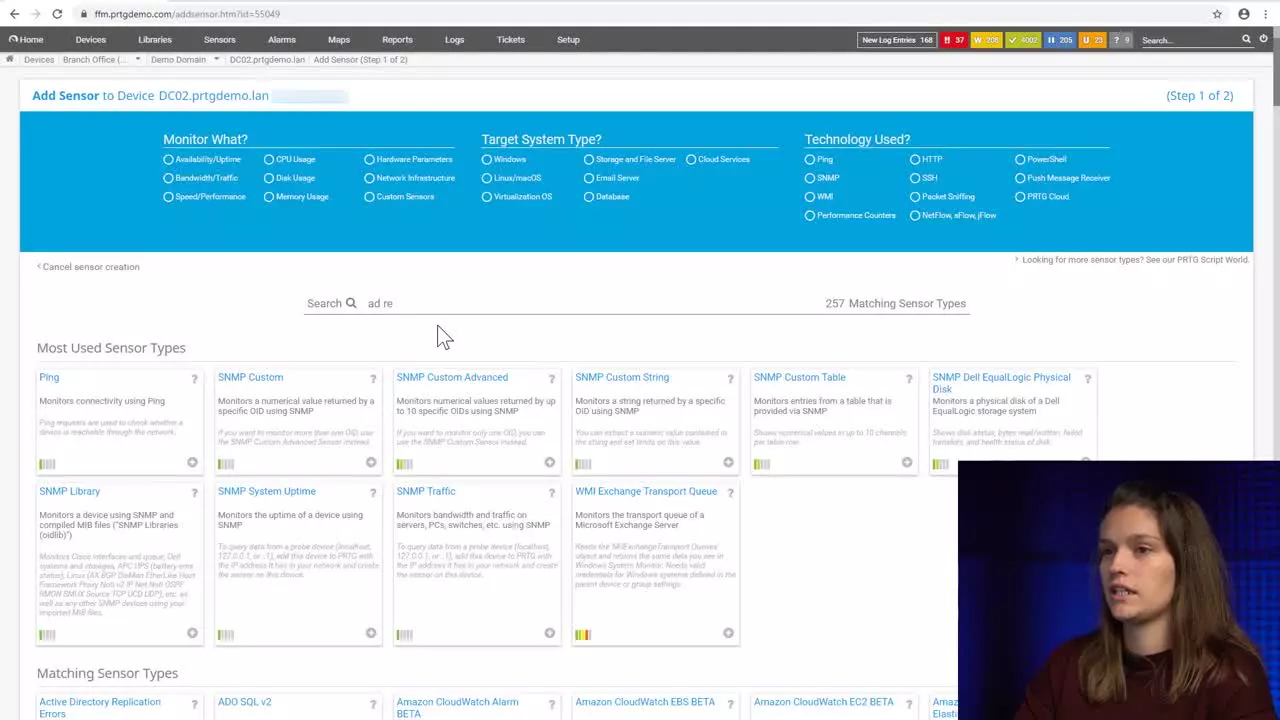
Task: Open help via SNMP Custom question mark icon
Action: (x=373, y=378)
